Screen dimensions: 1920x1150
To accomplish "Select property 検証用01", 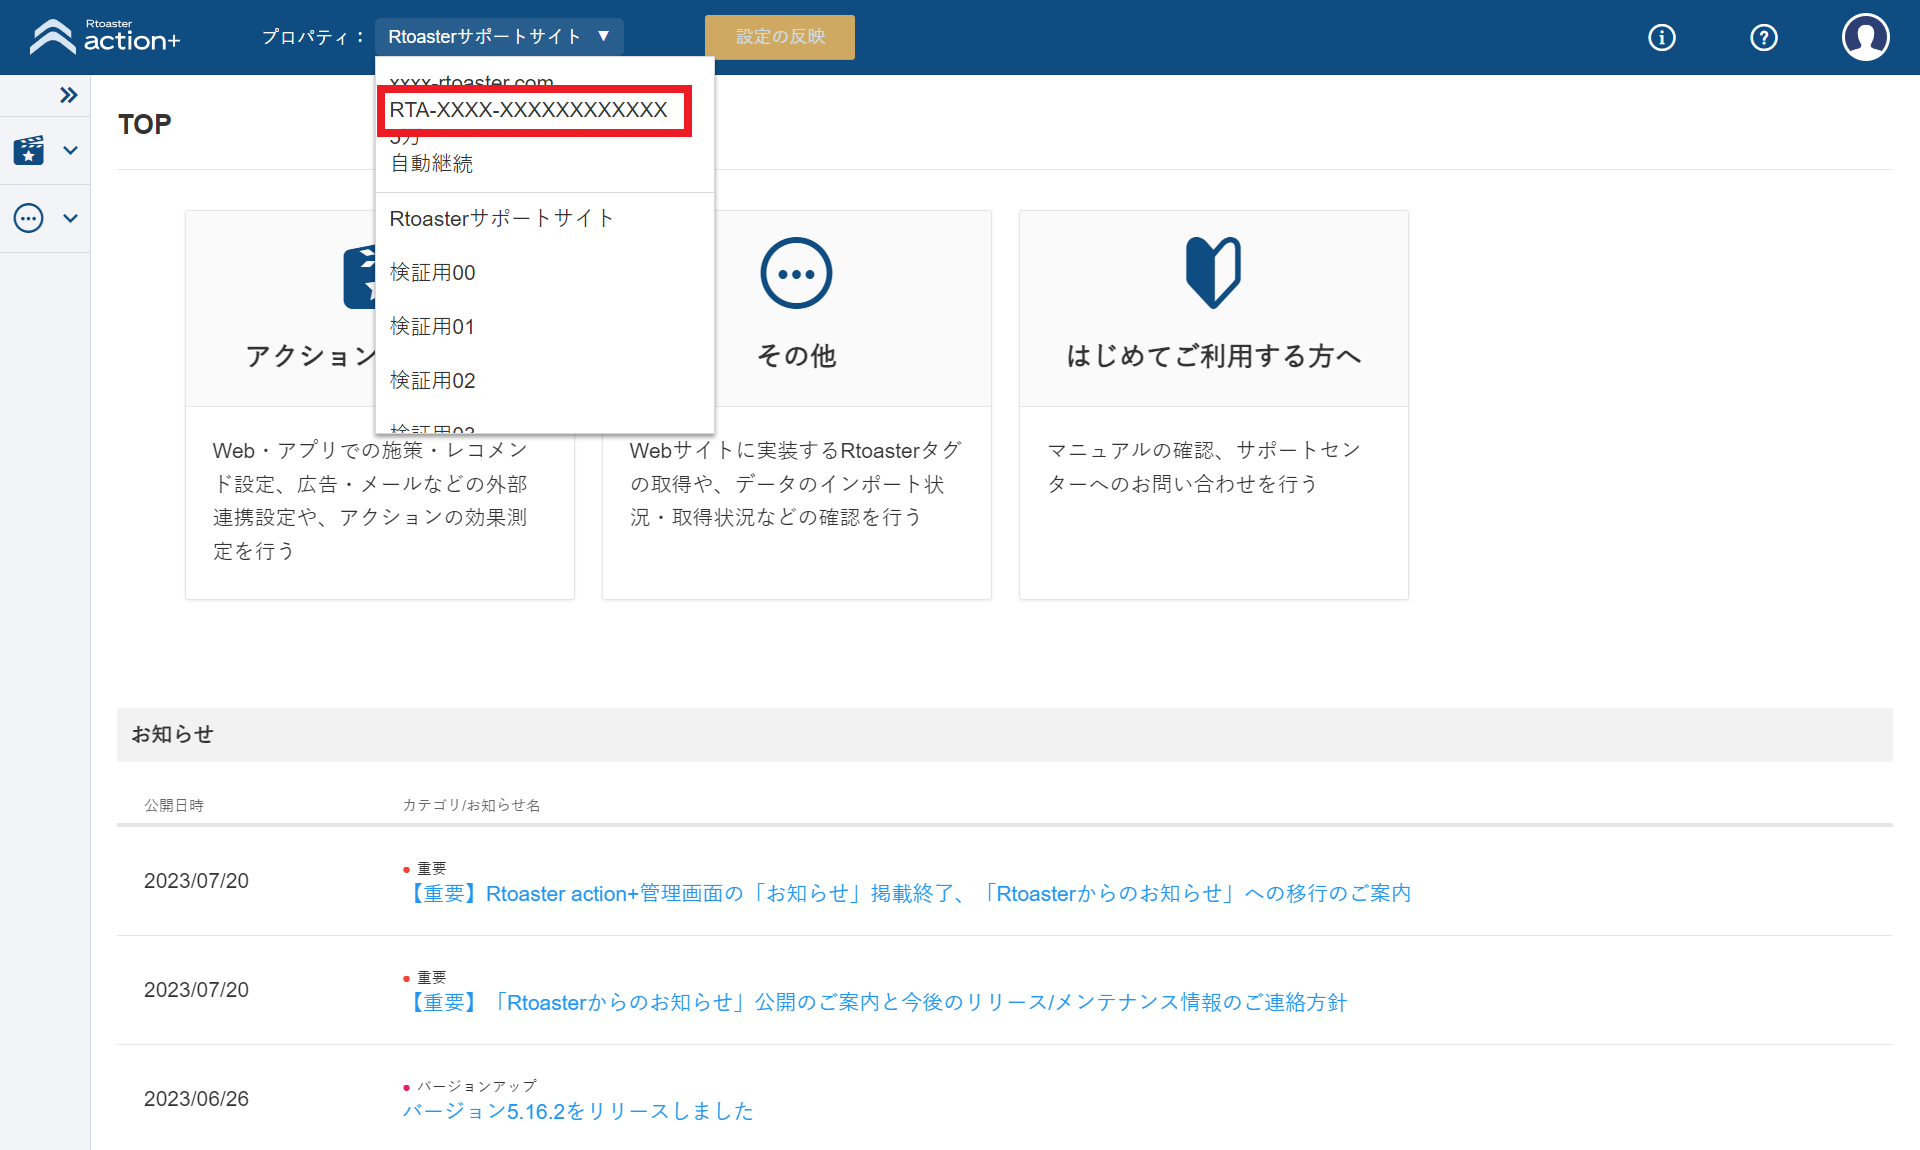I will point(544,326).
